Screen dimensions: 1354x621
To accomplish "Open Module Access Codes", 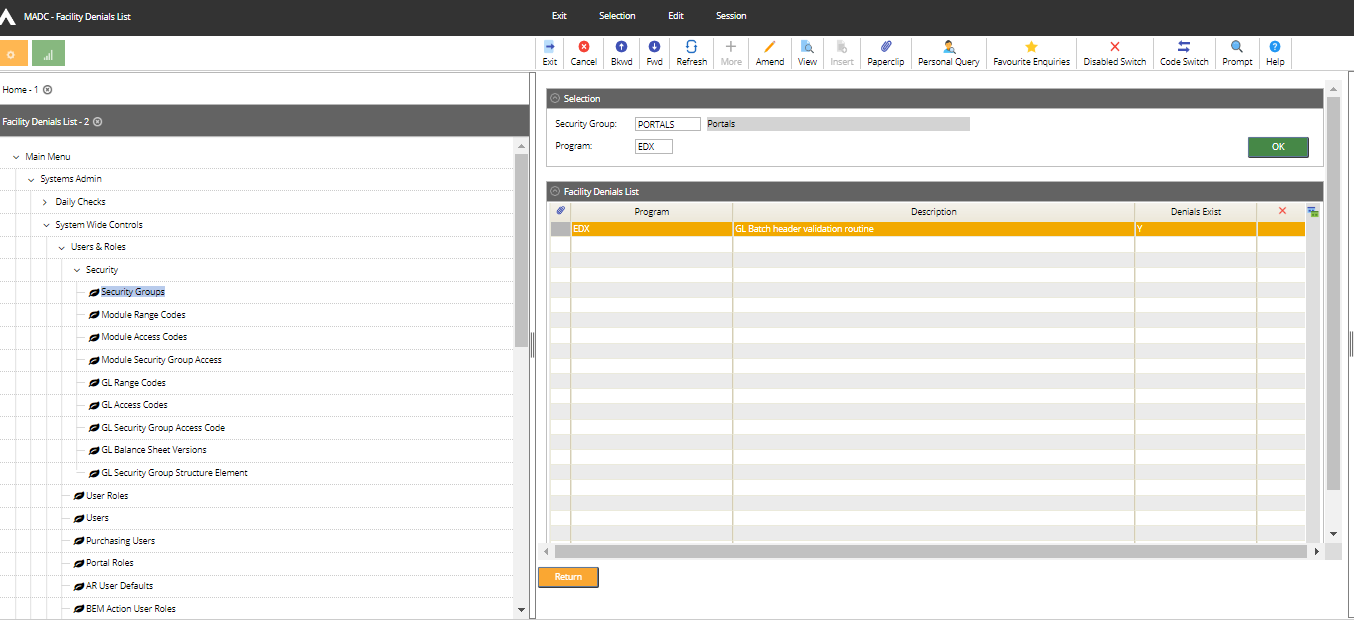I will 144,337.
